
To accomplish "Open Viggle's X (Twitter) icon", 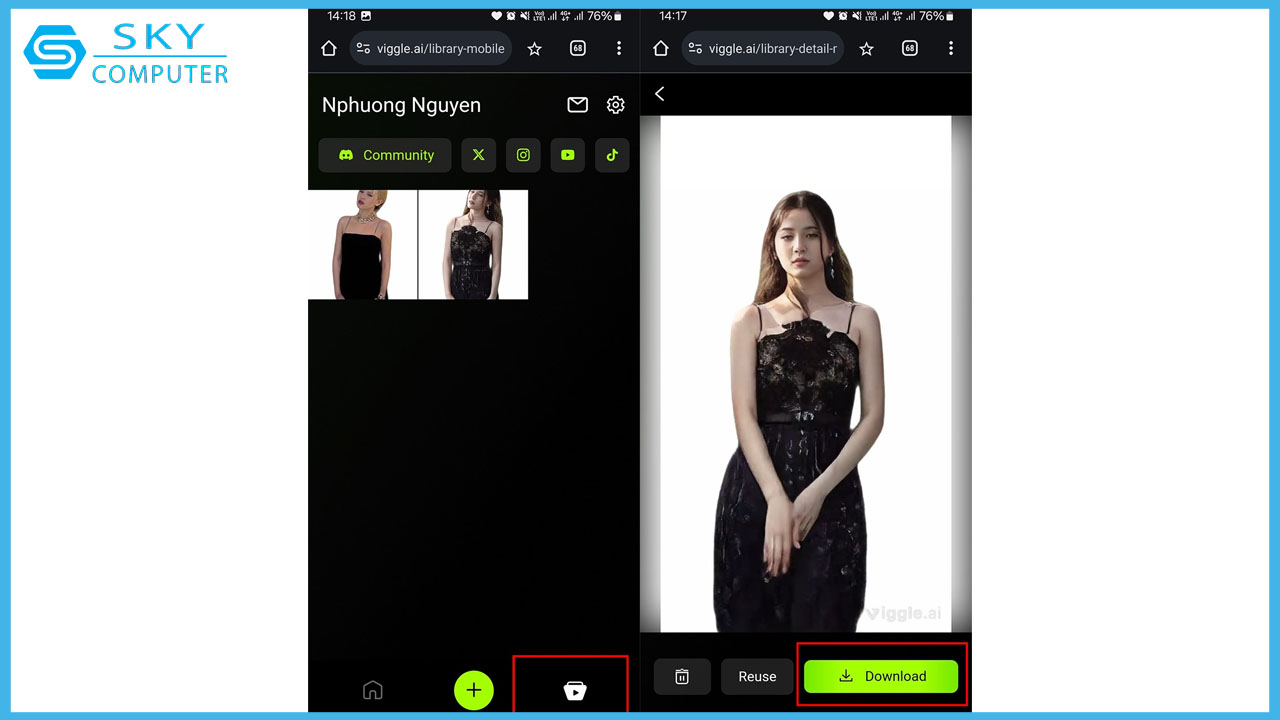I will click(478, 155).
